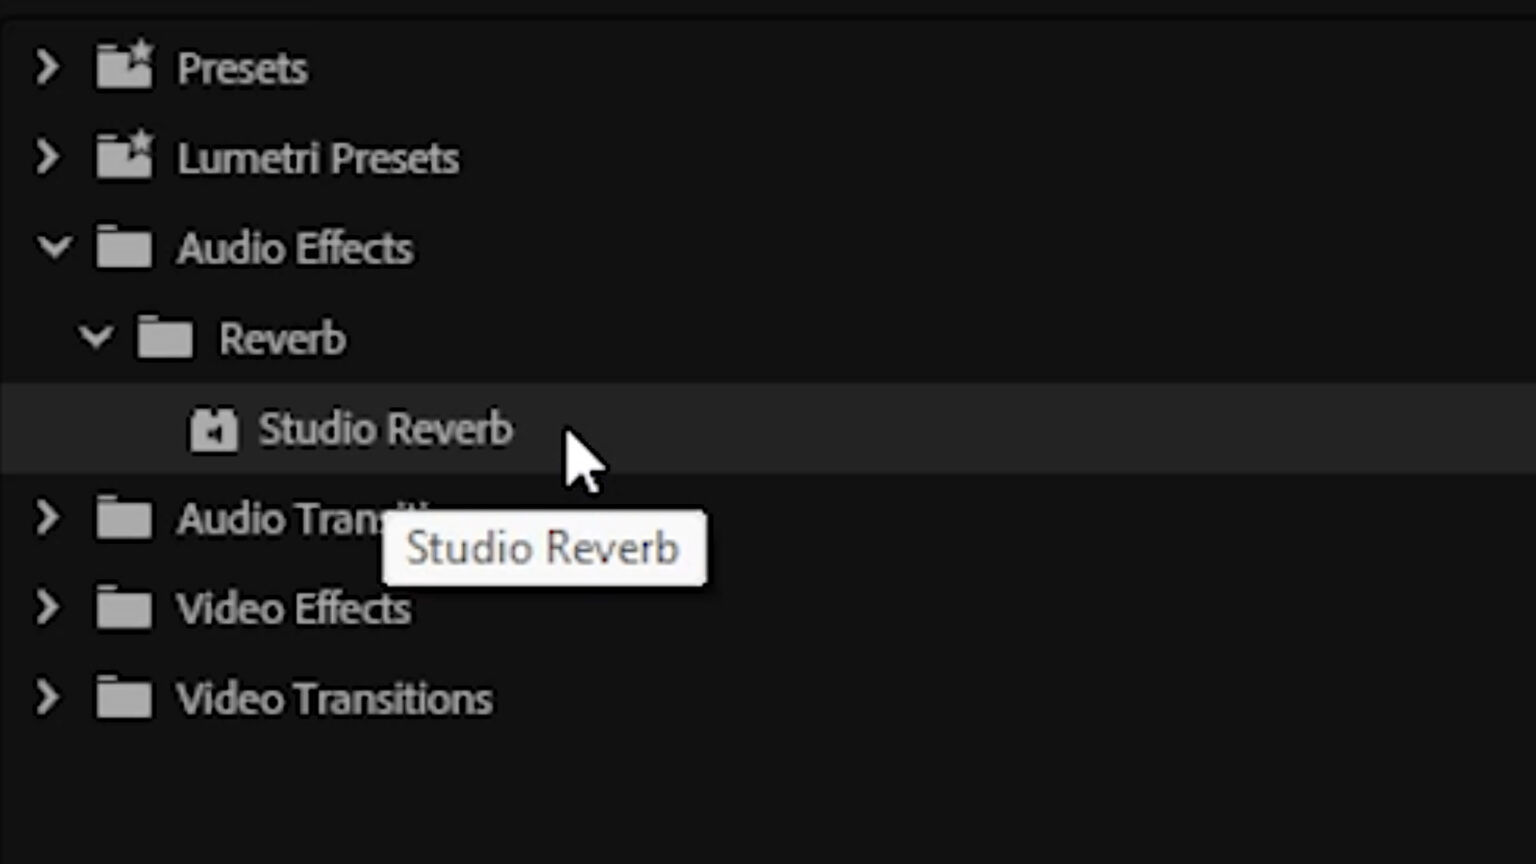Select the Studio Reverb effect
Image resolution: width=1536 pixels, height=864 pixels.
coord(385,428)
